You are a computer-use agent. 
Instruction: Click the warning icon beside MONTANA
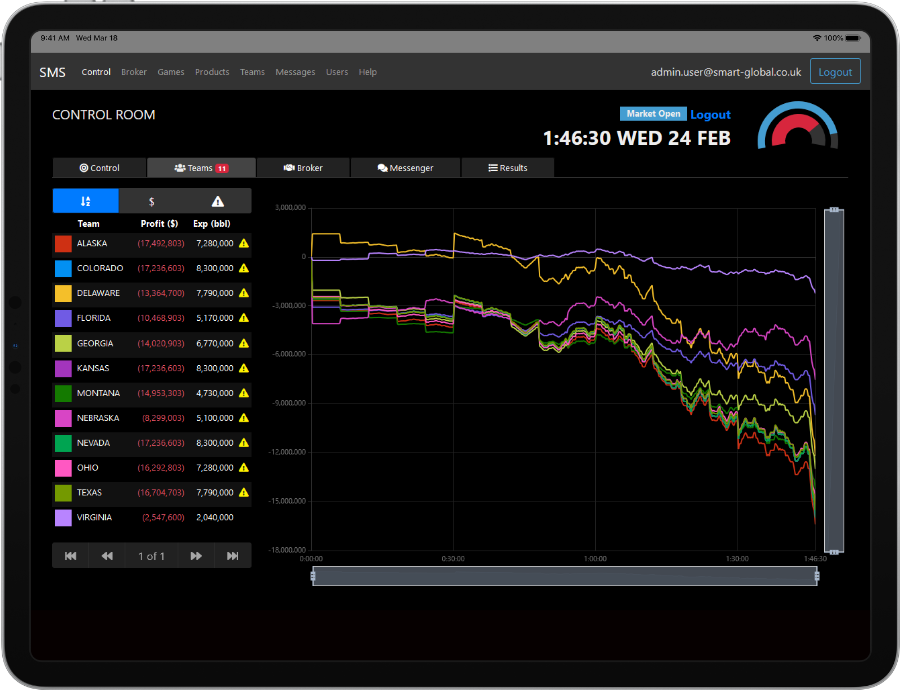(244, 393)
